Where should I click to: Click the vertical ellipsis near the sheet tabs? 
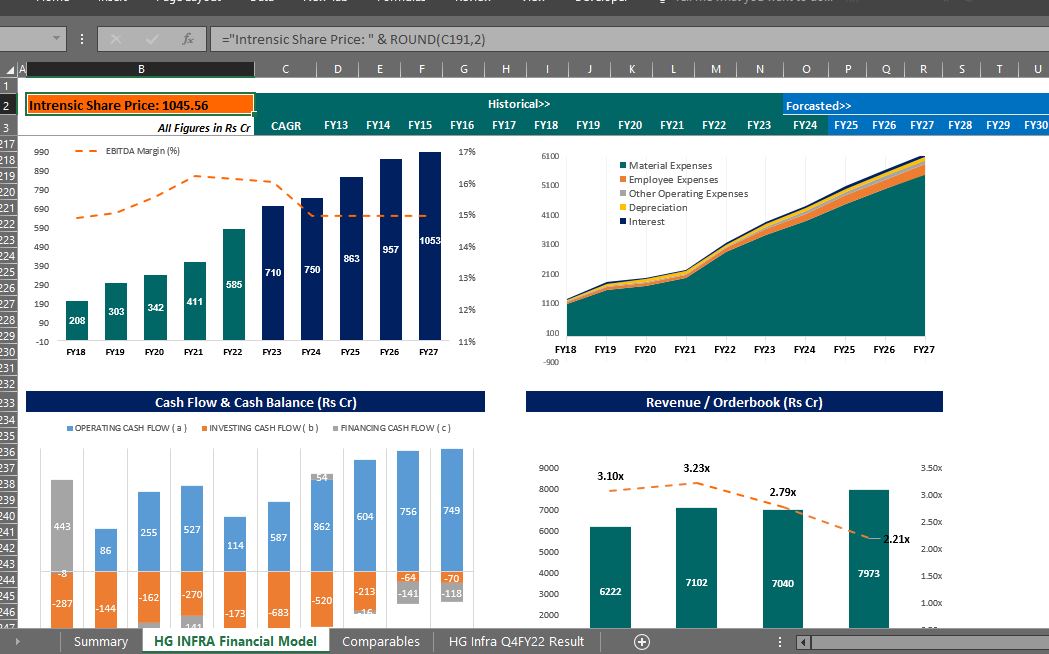pos(777,641)
